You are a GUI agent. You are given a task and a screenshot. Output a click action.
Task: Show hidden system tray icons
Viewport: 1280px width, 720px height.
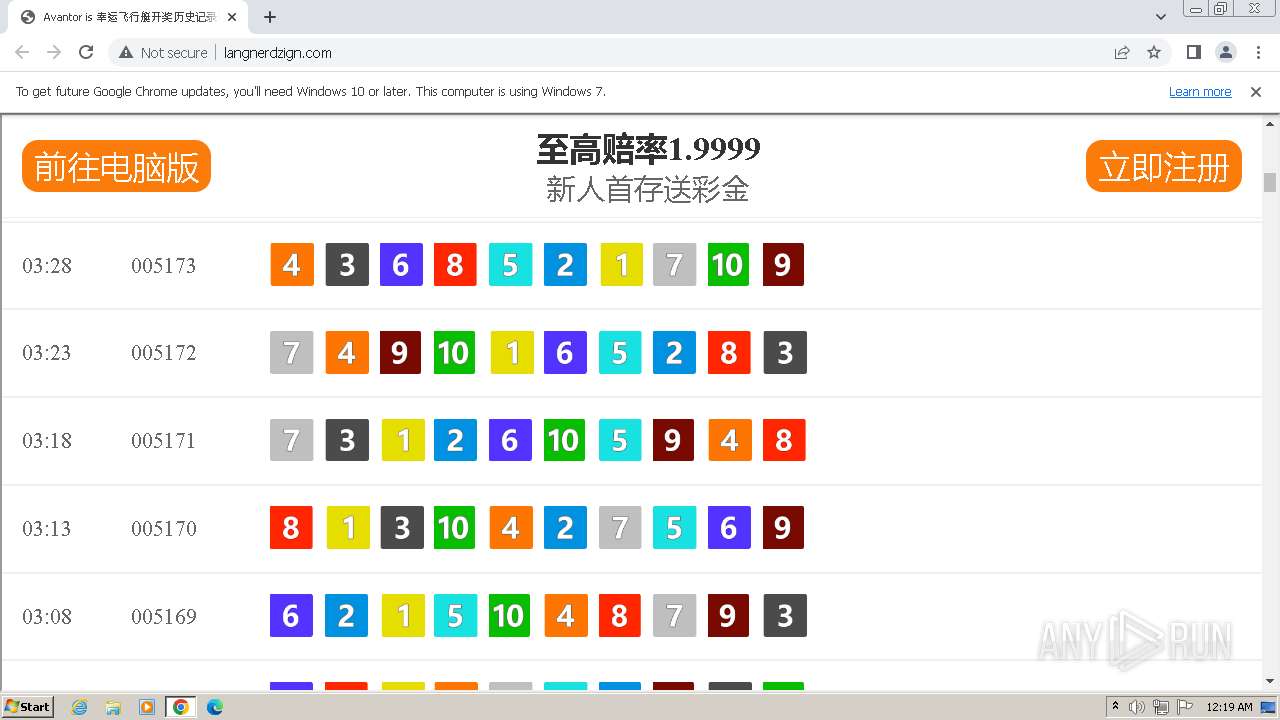coord(1115,707)
